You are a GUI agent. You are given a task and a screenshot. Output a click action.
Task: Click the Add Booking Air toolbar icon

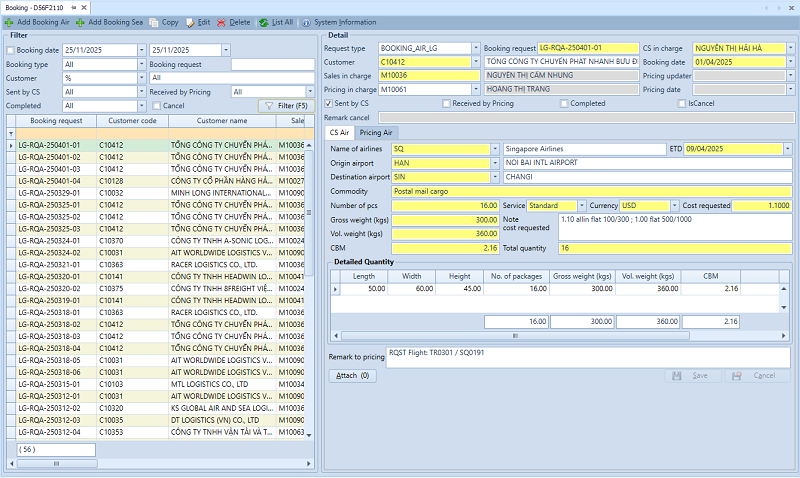click(x=10, y=21)
